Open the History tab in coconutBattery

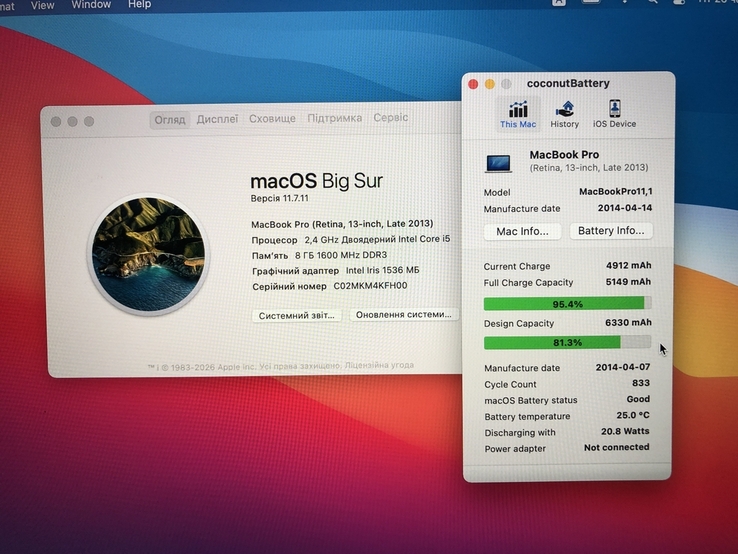[x=564, y=114]
